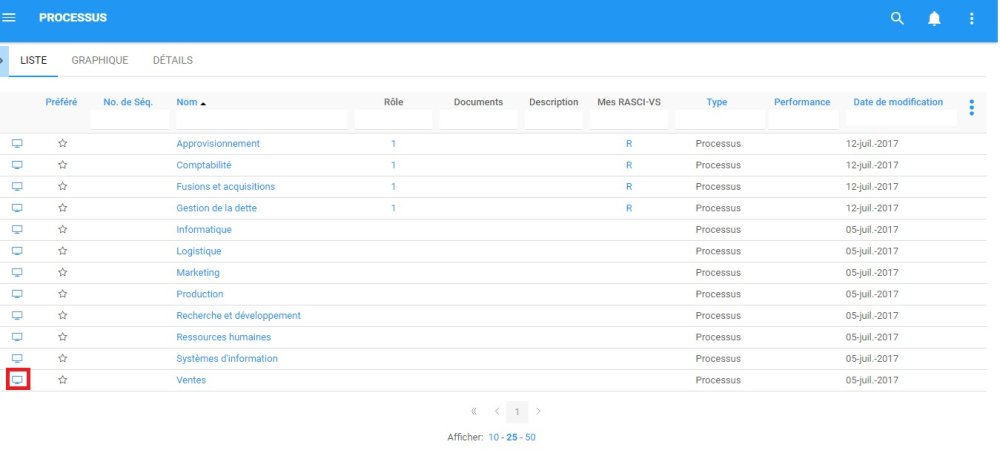
Task: Go to next page arrow
Action: (538, 411)
